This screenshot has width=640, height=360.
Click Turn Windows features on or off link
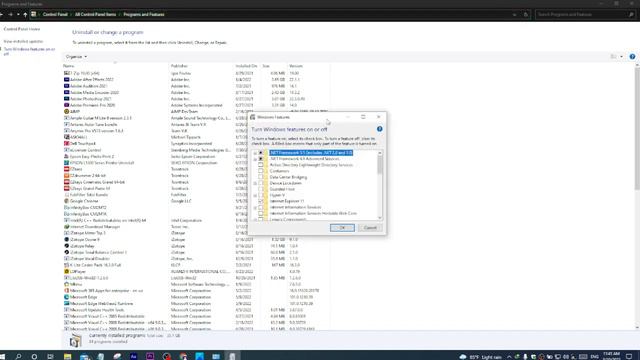tap(29, 51)
